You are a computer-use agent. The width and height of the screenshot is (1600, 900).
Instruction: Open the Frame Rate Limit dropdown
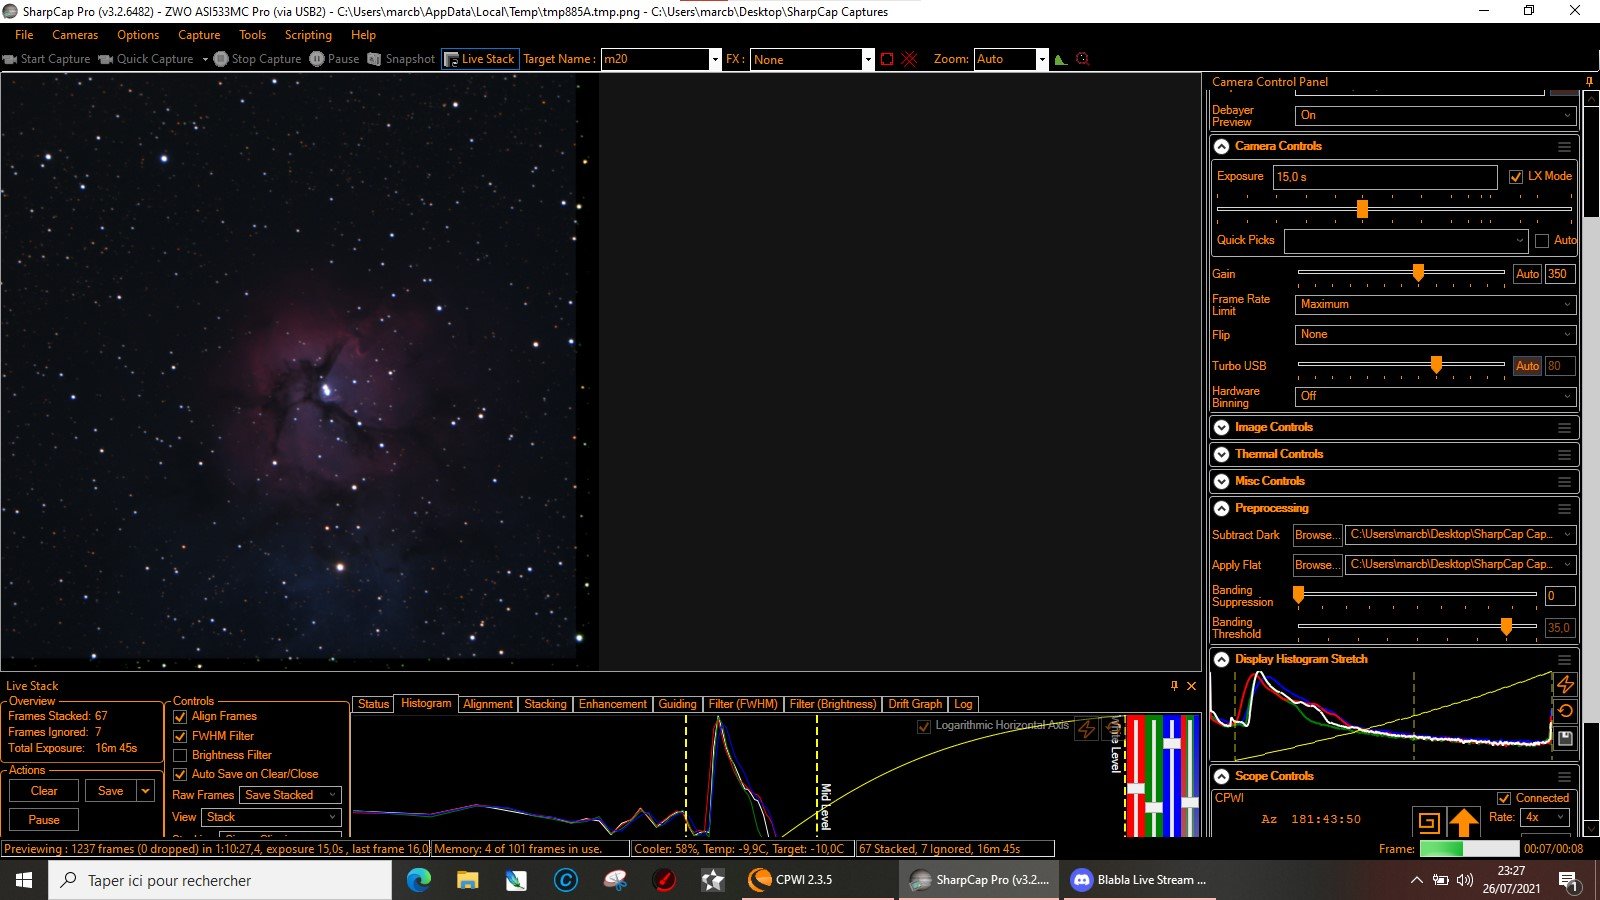coord(1435,305)
